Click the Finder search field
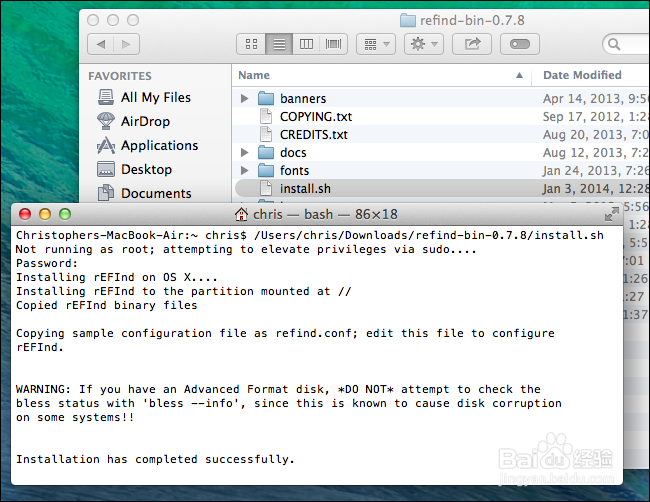The image size is (650, 502). coord(626,44)
